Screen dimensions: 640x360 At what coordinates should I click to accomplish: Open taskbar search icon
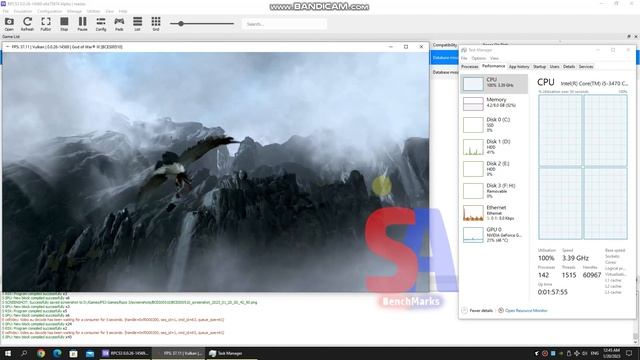[24, 353]
